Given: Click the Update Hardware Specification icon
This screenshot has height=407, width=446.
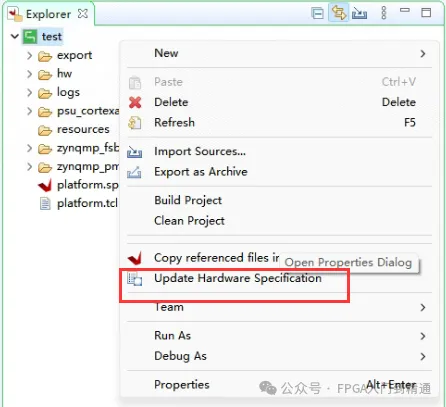Looking at the screenshot, I should pyautogui.click(x=135, y=279).
